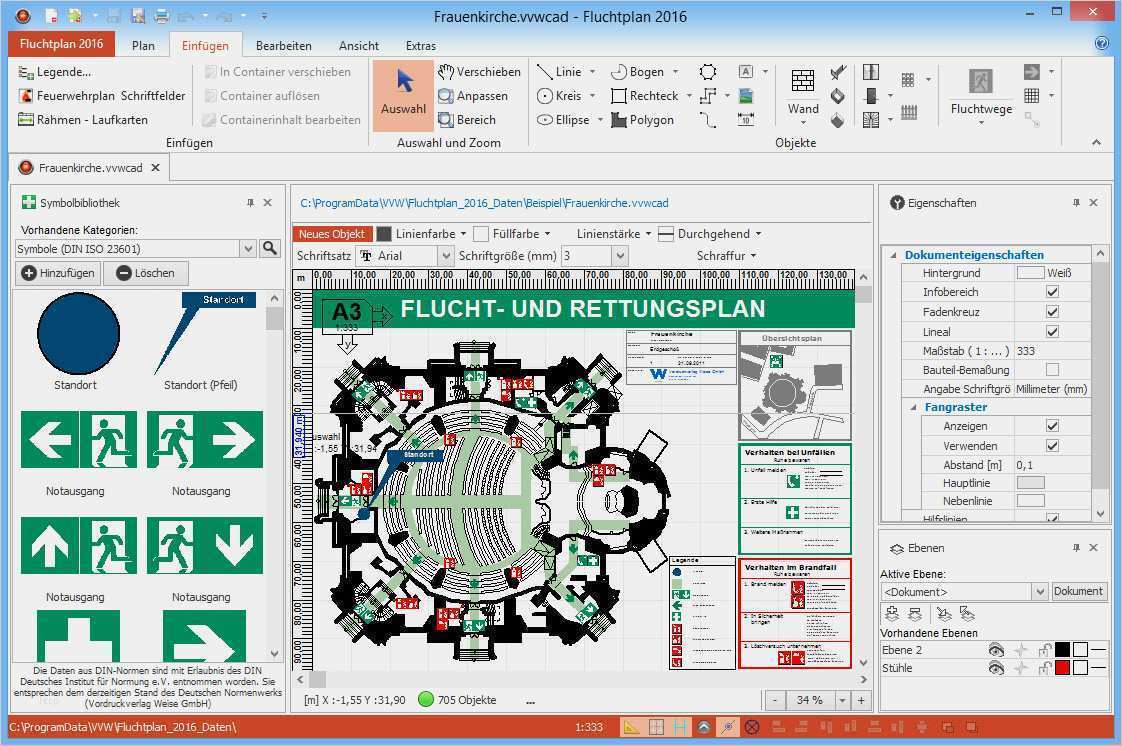The height and width of the screenshot is (746, 1122).
Task: Select the Bogen arc tool
Action: tap(638, 72)
